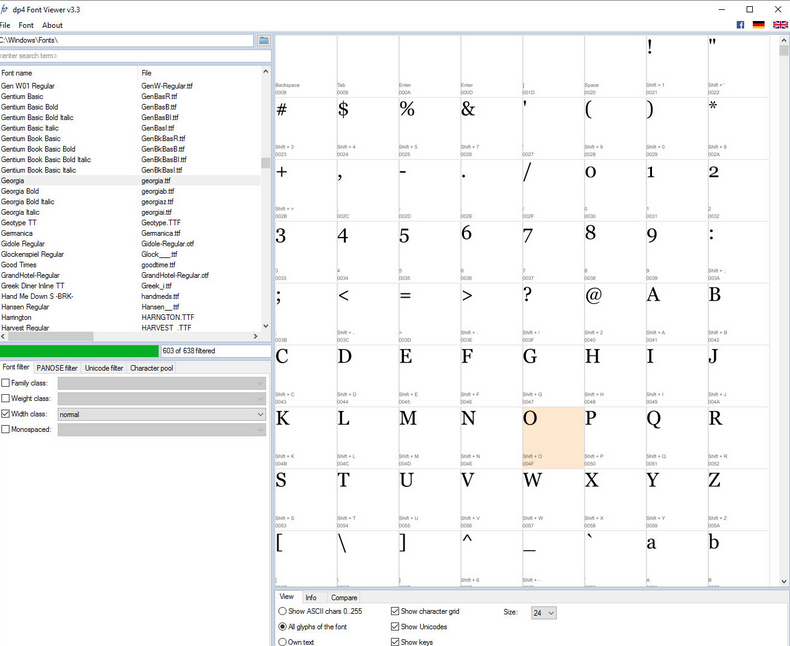Switch to the PANOSE filter tab
This screenshot has height=646, width=790.
point(57,368)
